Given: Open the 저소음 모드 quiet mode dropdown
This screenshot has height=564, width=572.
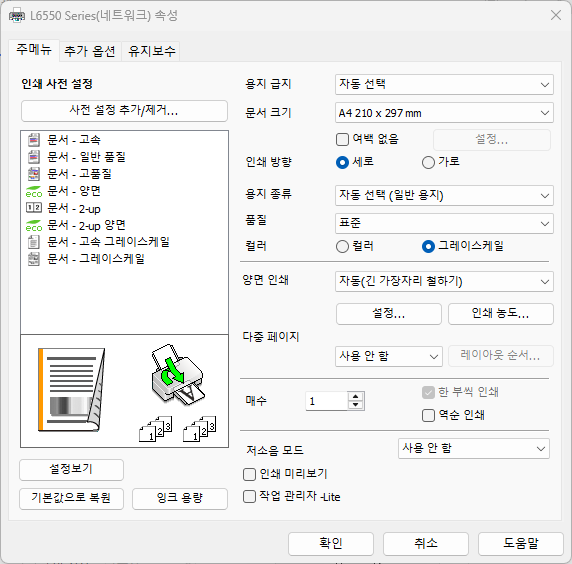Looking at the screenshot, I should (x=474, y=448).
